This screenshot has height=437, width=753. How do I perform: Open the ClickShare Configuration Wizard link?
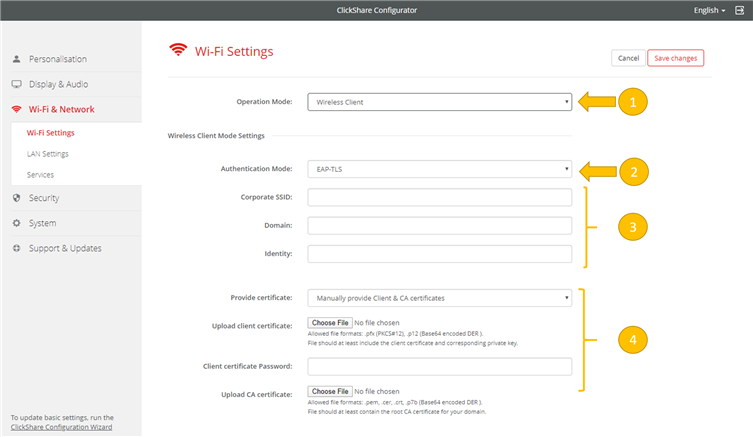[61, 427]
